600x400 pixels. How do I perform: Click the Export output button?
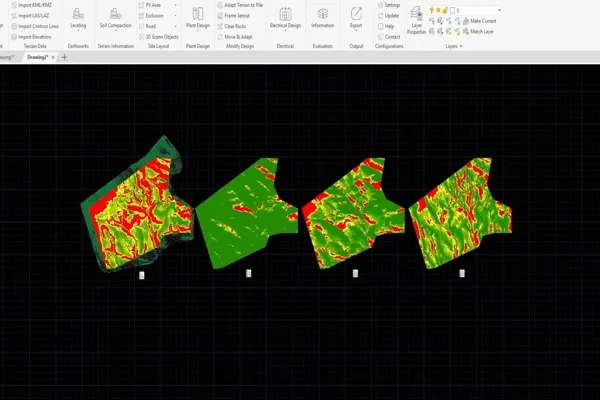[356, 18]
